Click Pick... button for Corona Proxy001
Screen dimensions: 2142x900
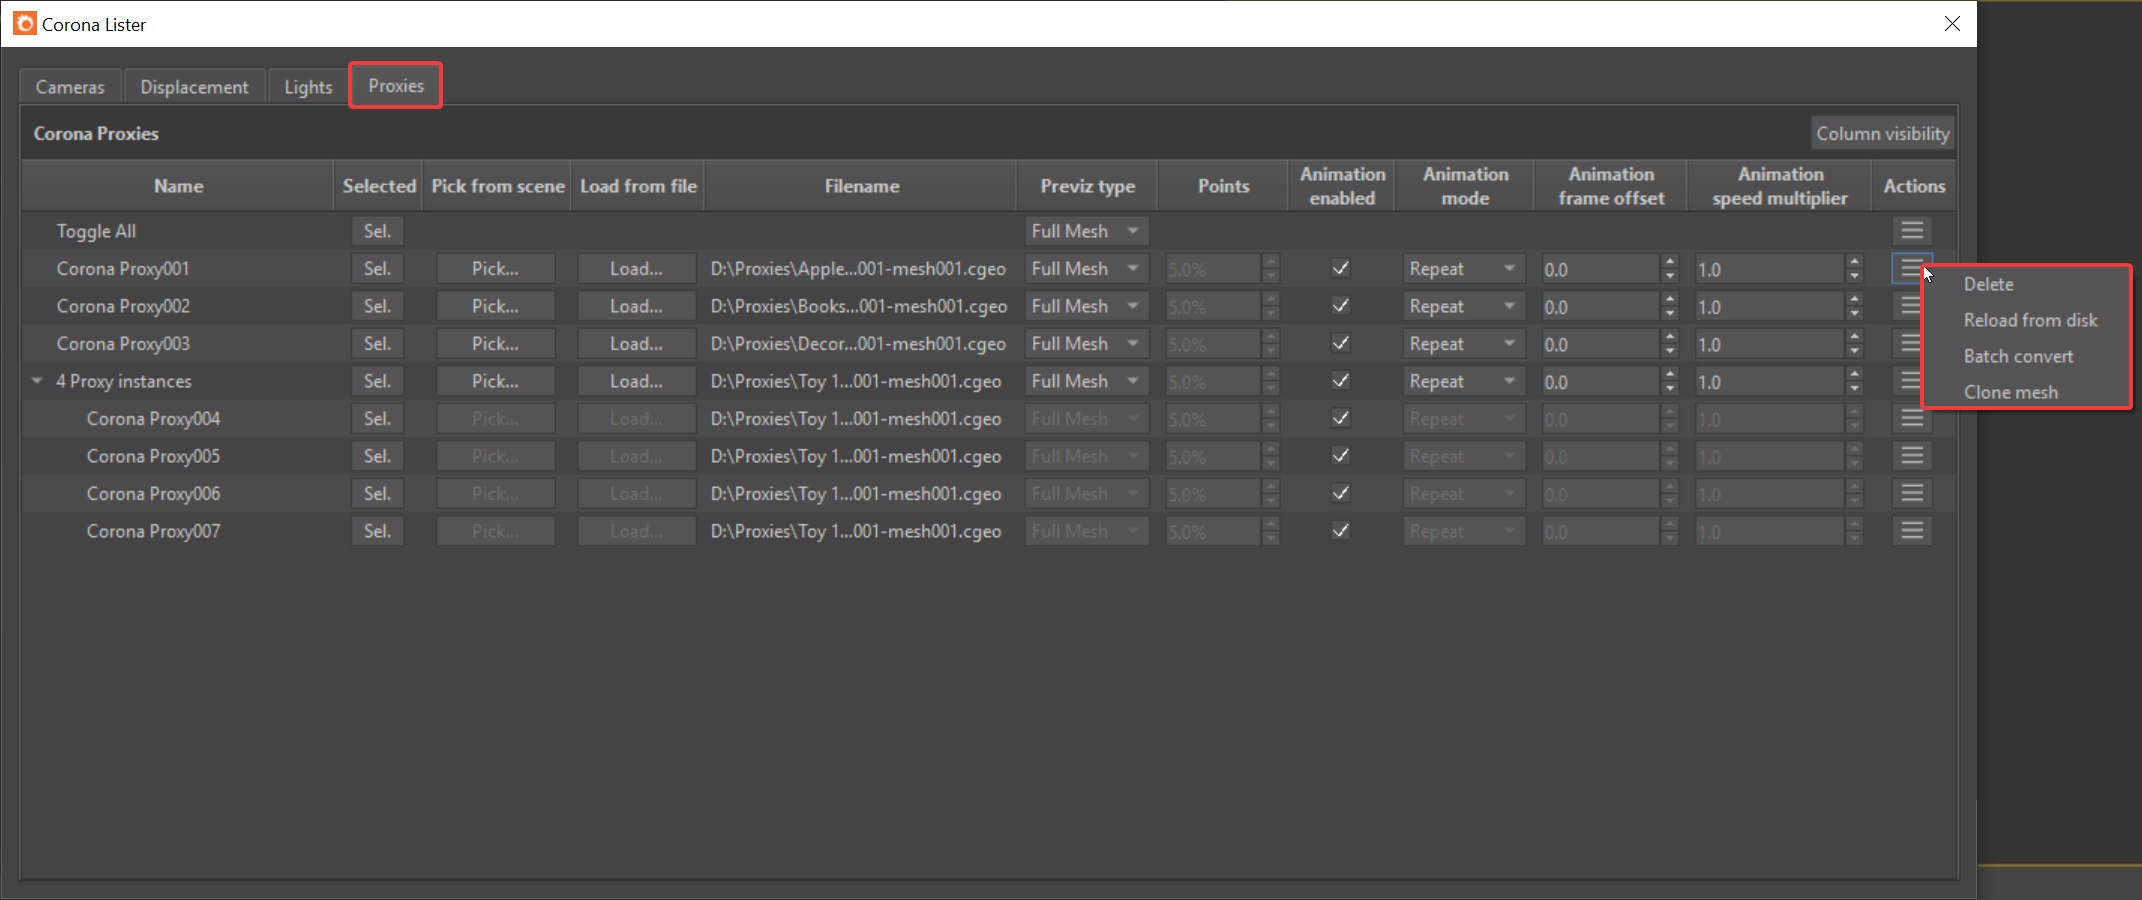pos(495,269)
